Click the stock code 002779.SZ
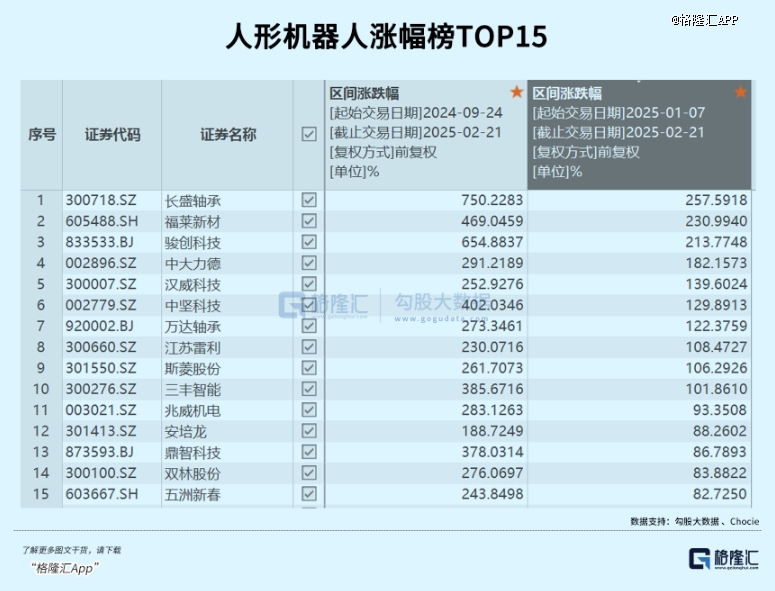Image resolution: width=775 pixels, height=591 pixels. pos(101,305)
